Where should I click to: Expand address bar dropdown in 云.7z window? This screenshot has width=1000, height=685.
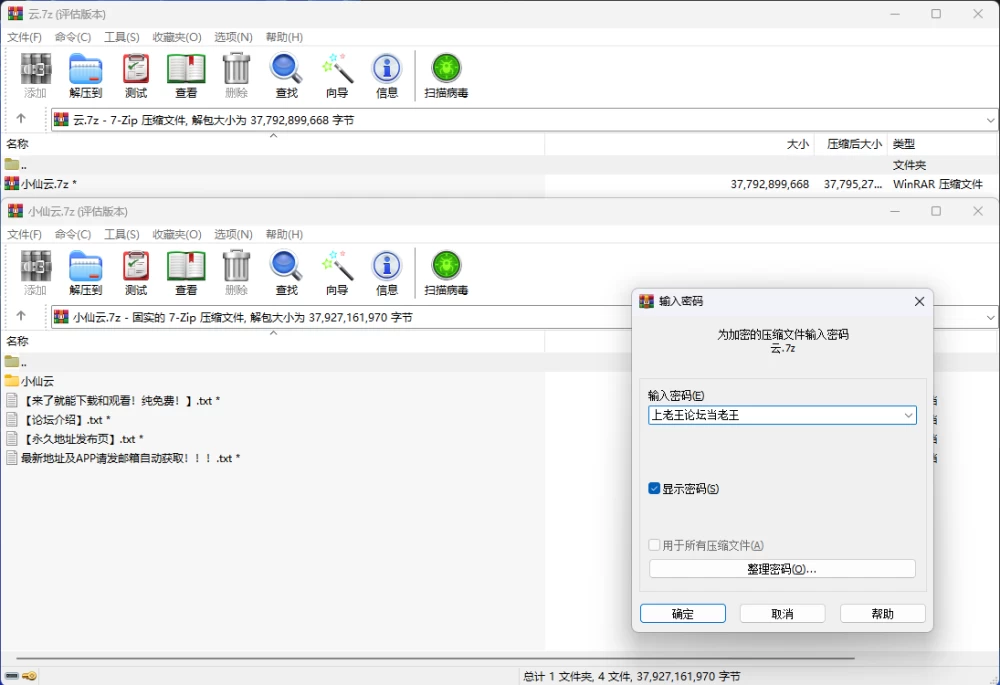point(990,120)
